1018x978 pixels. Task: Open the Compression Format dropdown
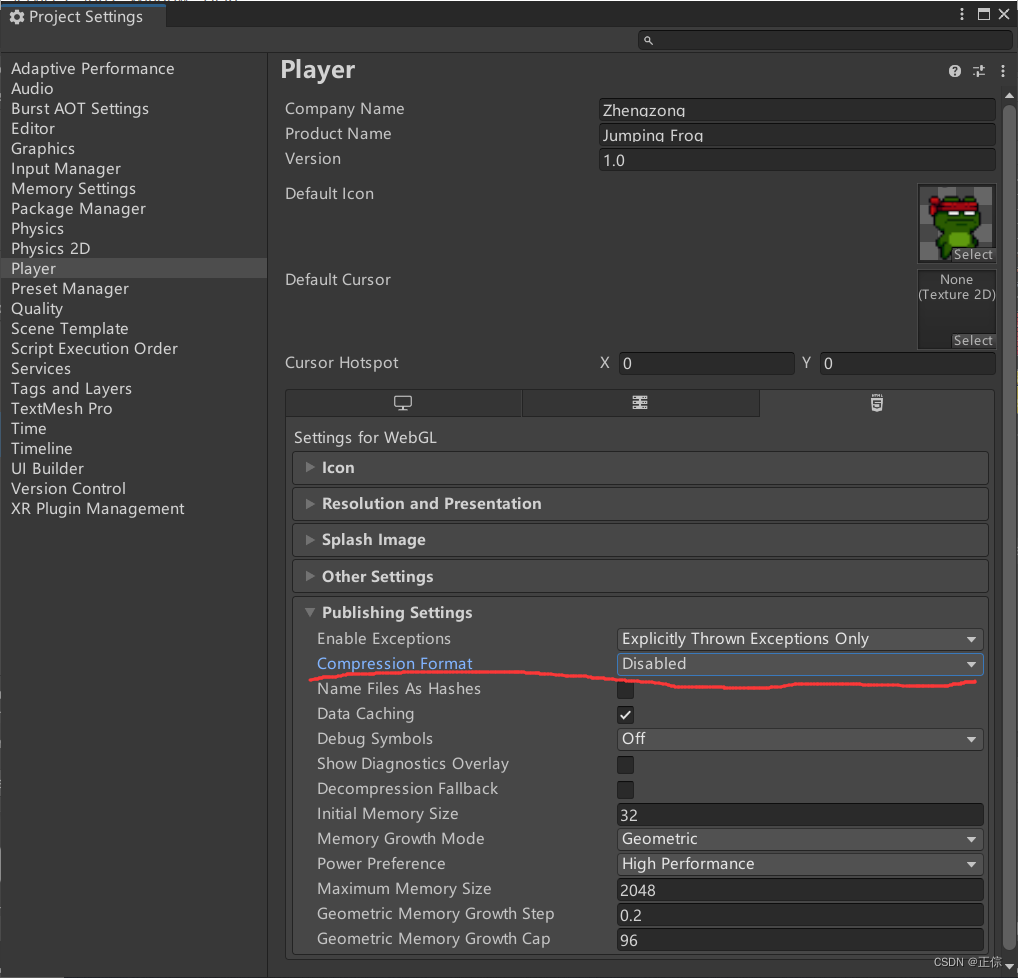click(800, 664)
